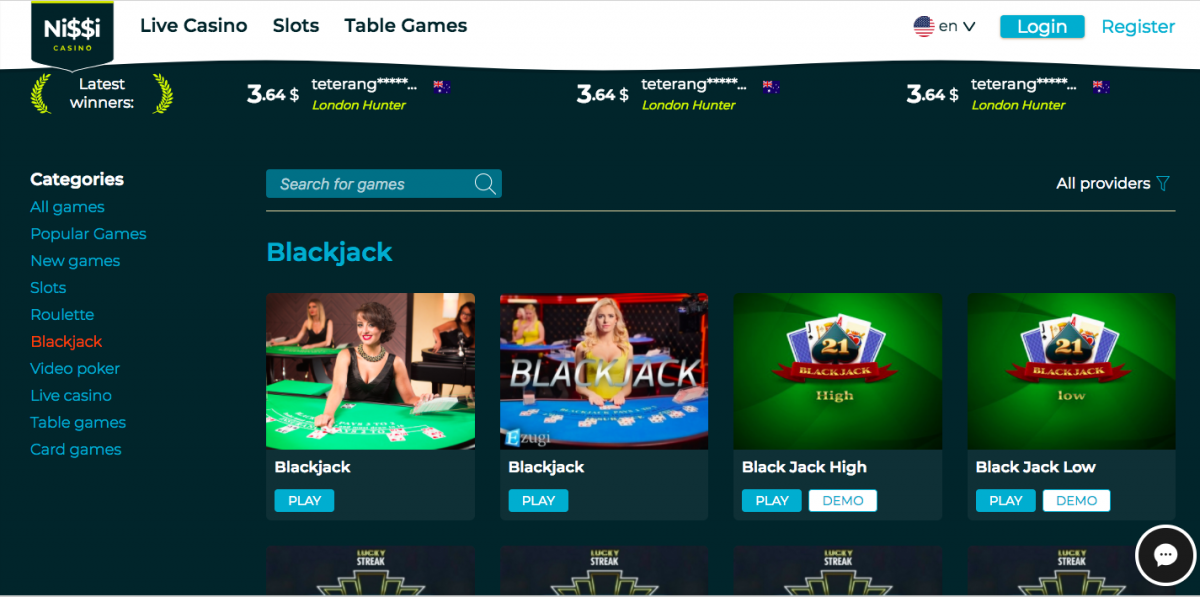Click the Register link
The width and height of the screenshot is (1200, 597).
[1138, 27]
